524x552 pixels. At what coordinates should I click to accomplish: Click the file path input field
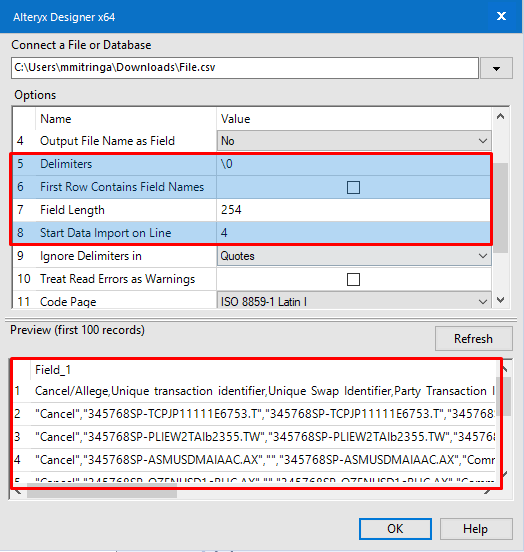pyautogui.click(x=245, y=68)
